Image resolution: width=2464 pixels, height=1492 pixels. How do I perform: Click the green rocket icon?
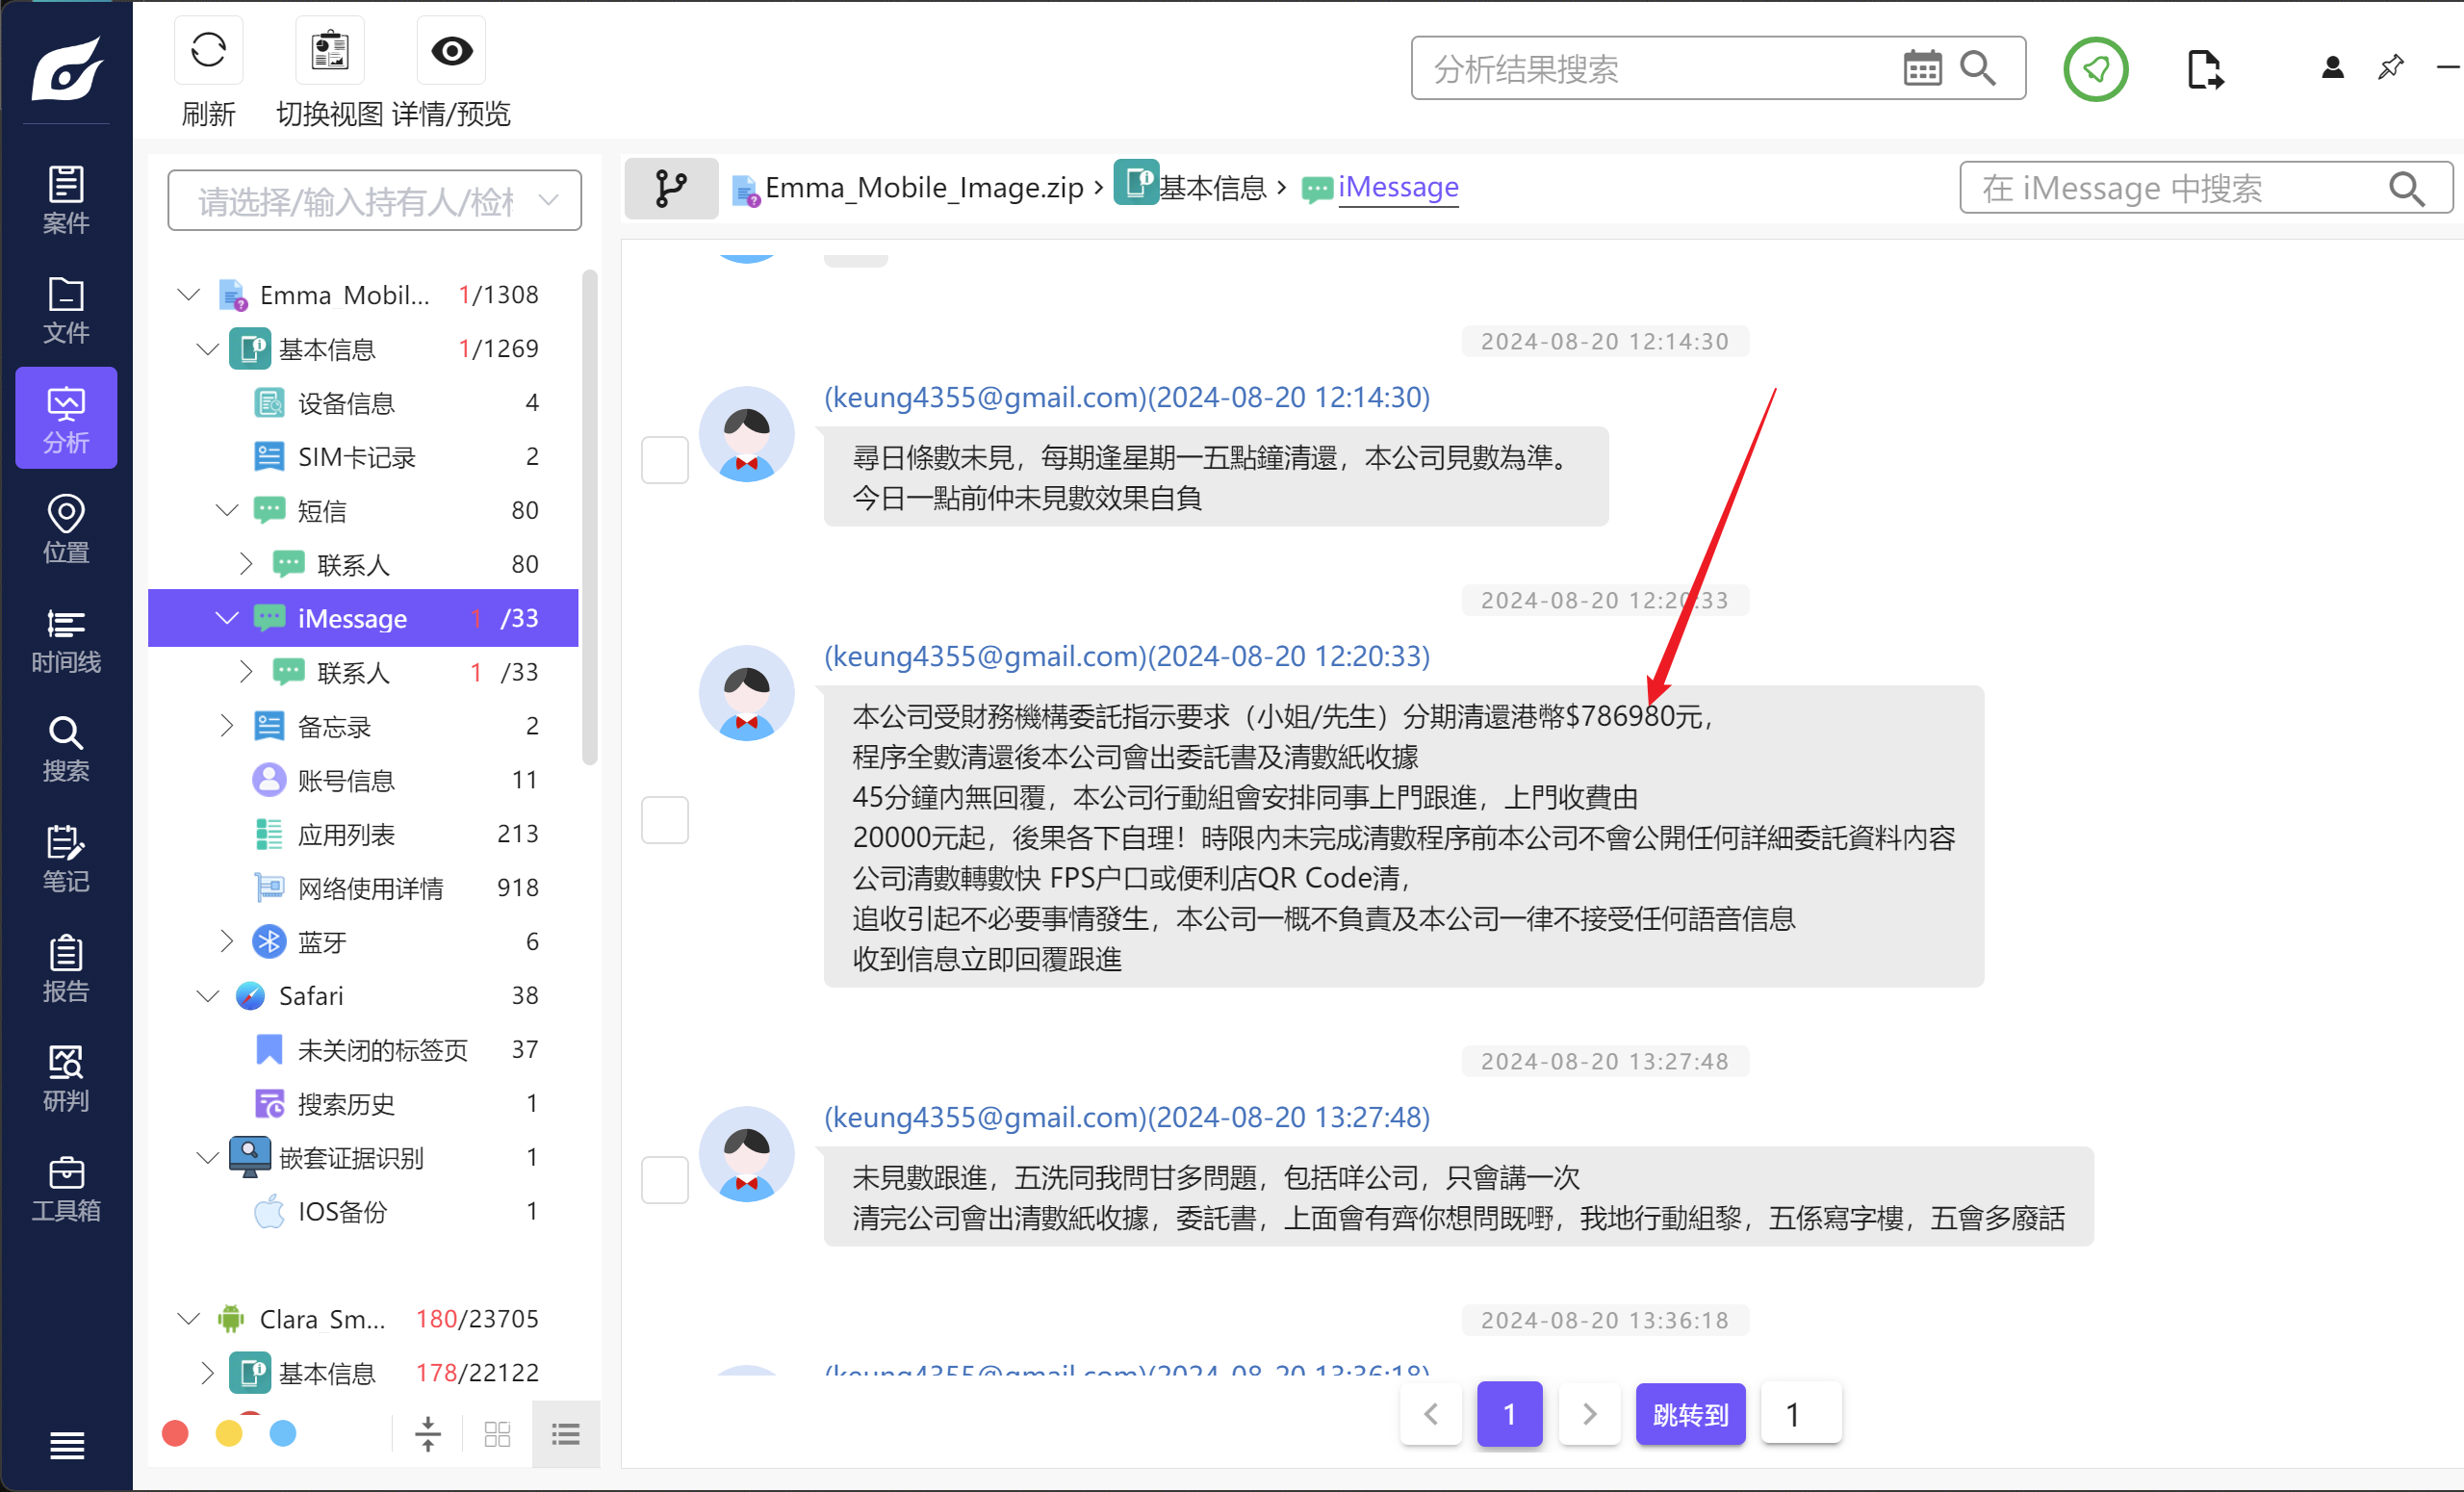pyautogui.click(x=2095, y=69)
